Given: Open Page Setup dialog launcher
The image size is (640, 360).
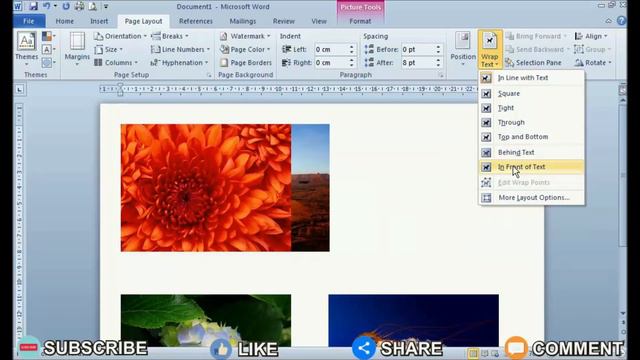Looking at the screenshot, I should pyautogui.click(x=209, y=75).
